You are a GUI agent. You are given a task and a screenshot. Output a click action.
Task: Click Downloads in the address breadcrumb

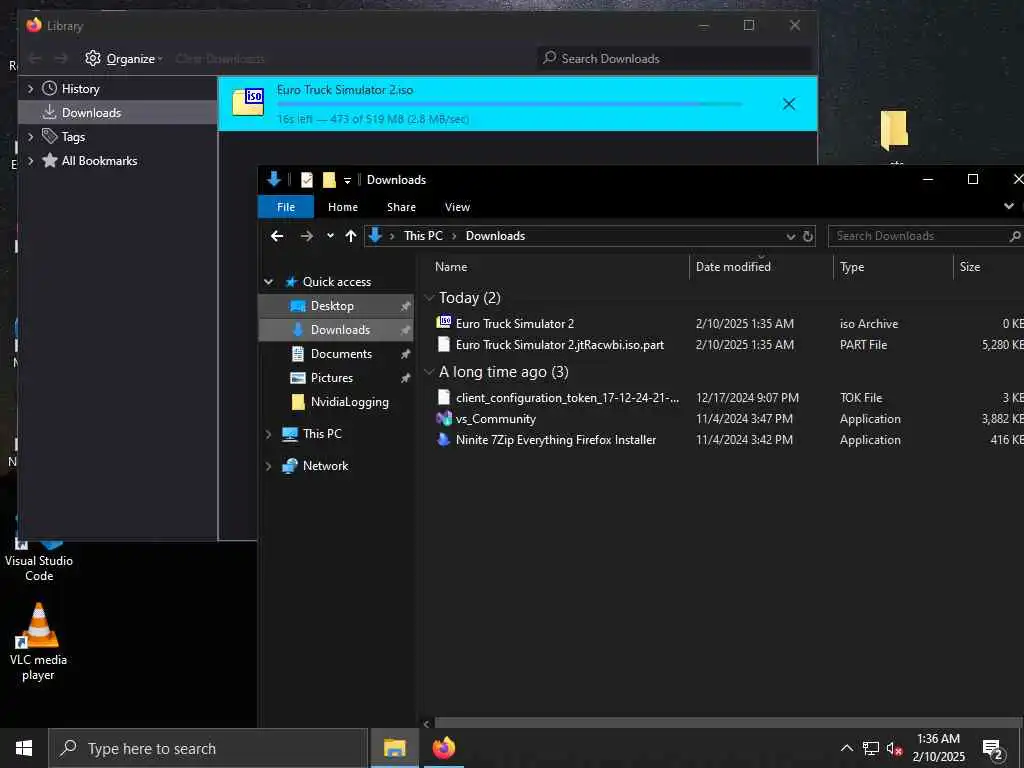(495, 236)
